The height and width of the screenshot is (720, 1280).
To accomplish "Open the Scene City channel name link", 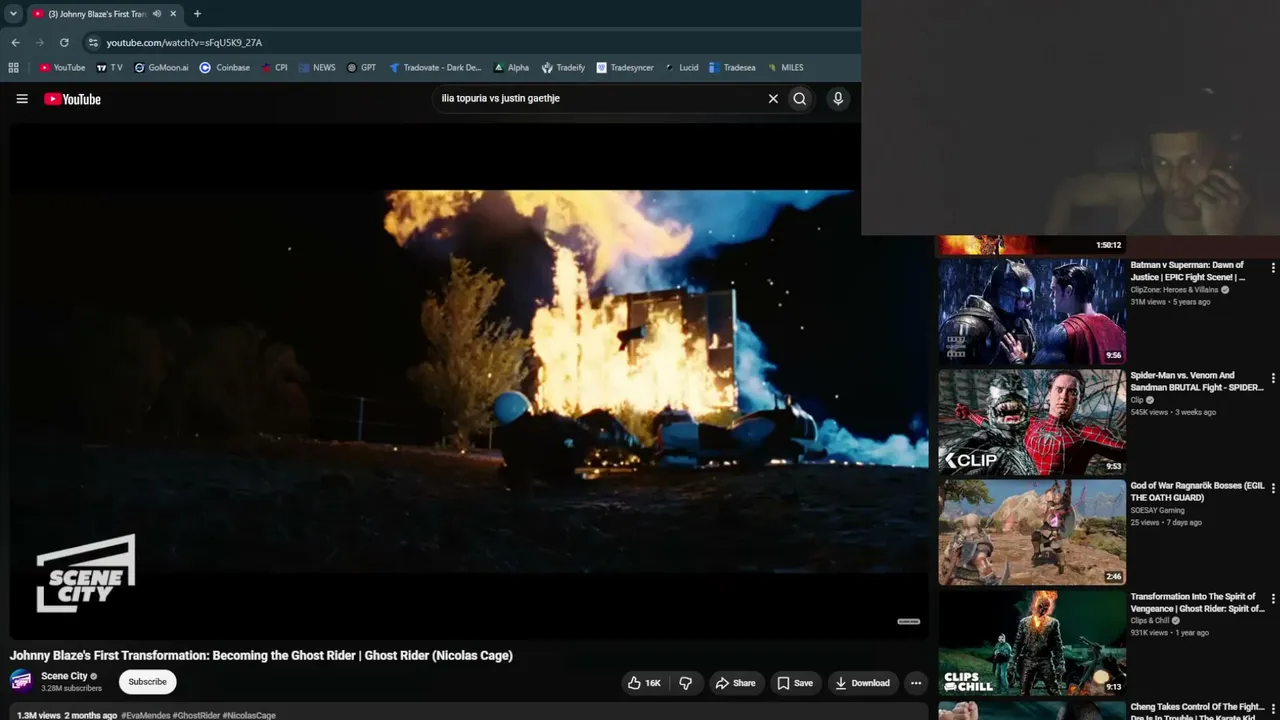I will click(x=64, y=676).
